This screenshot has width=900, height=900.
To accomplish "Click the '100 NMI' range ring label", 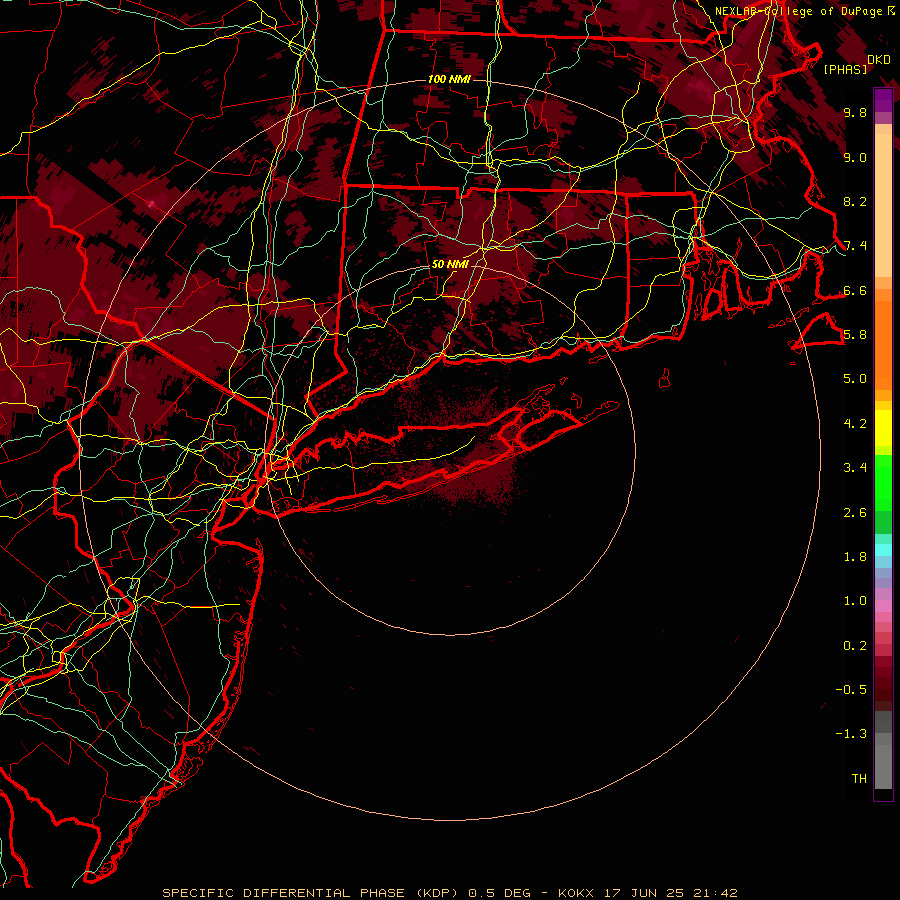I will 449,79.
